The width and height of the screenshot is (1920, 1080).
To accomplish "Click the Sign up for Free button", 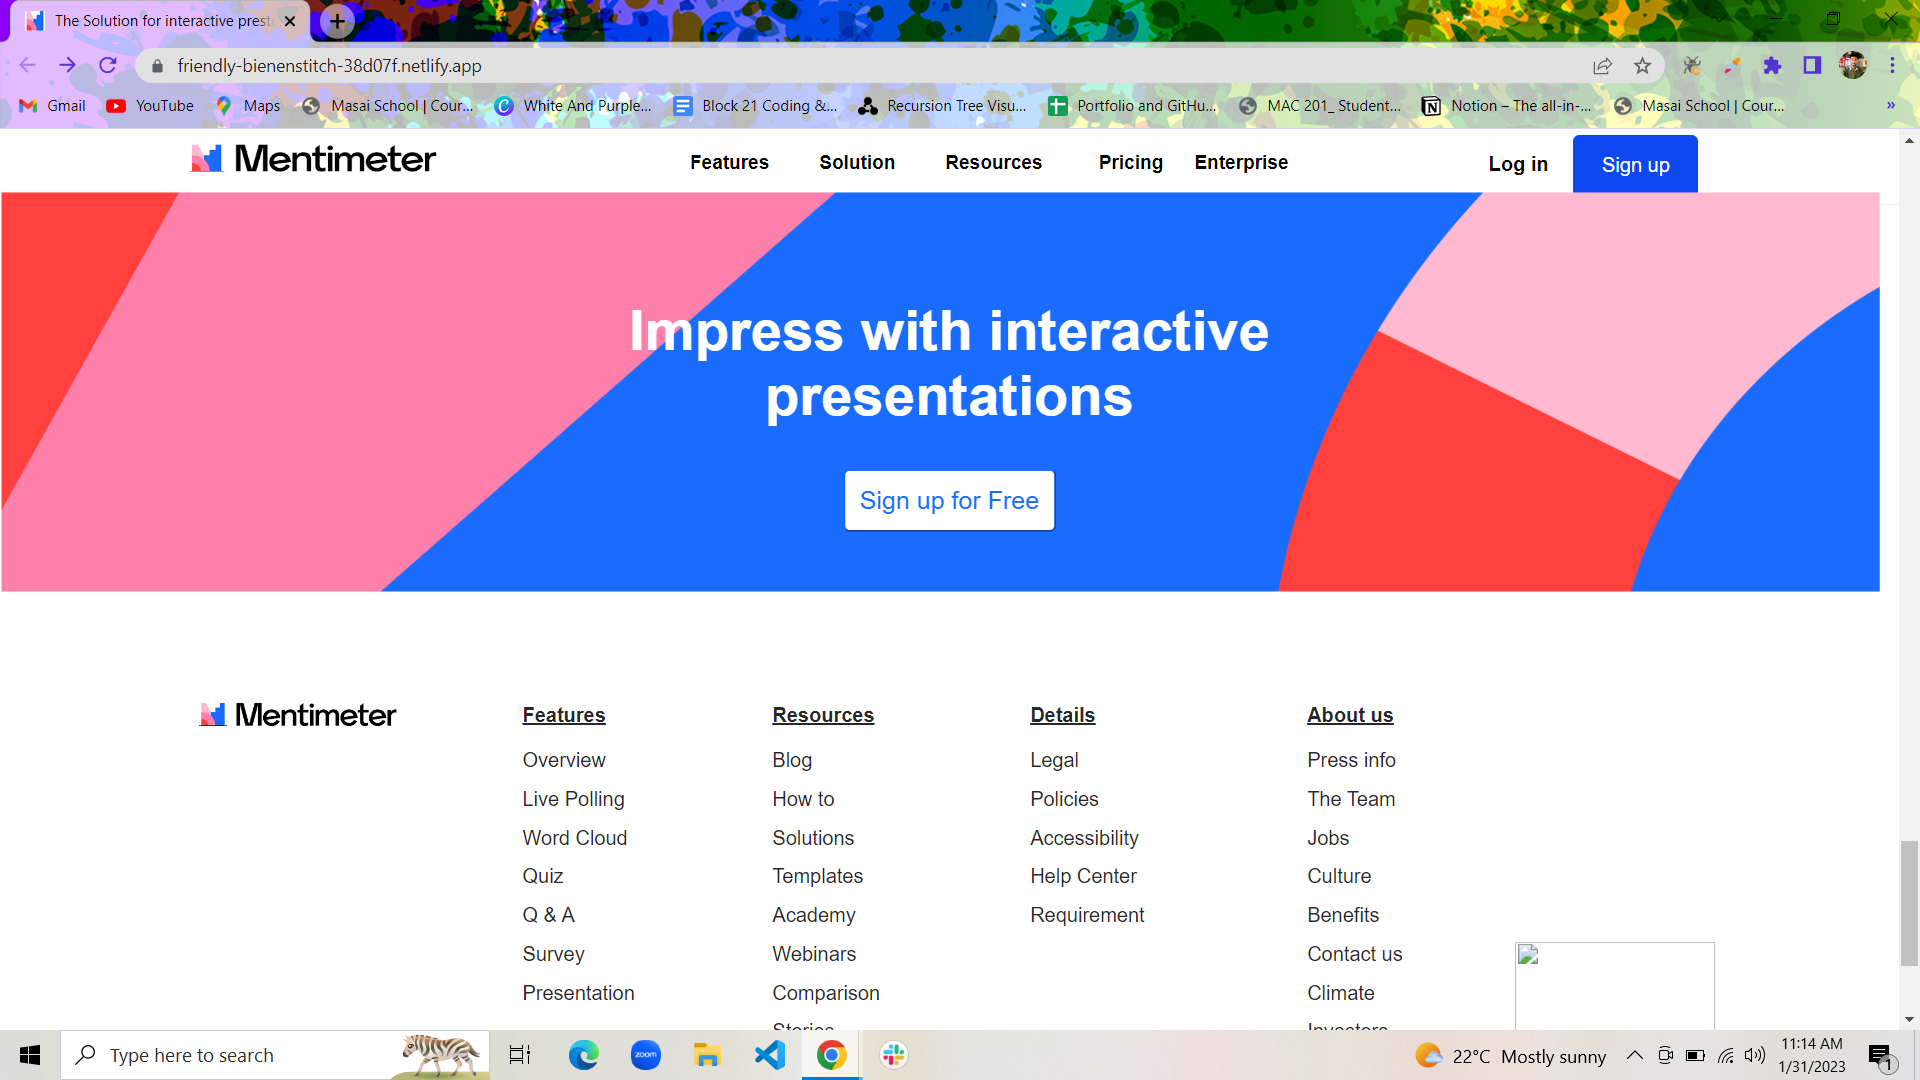I will [949, 500].
